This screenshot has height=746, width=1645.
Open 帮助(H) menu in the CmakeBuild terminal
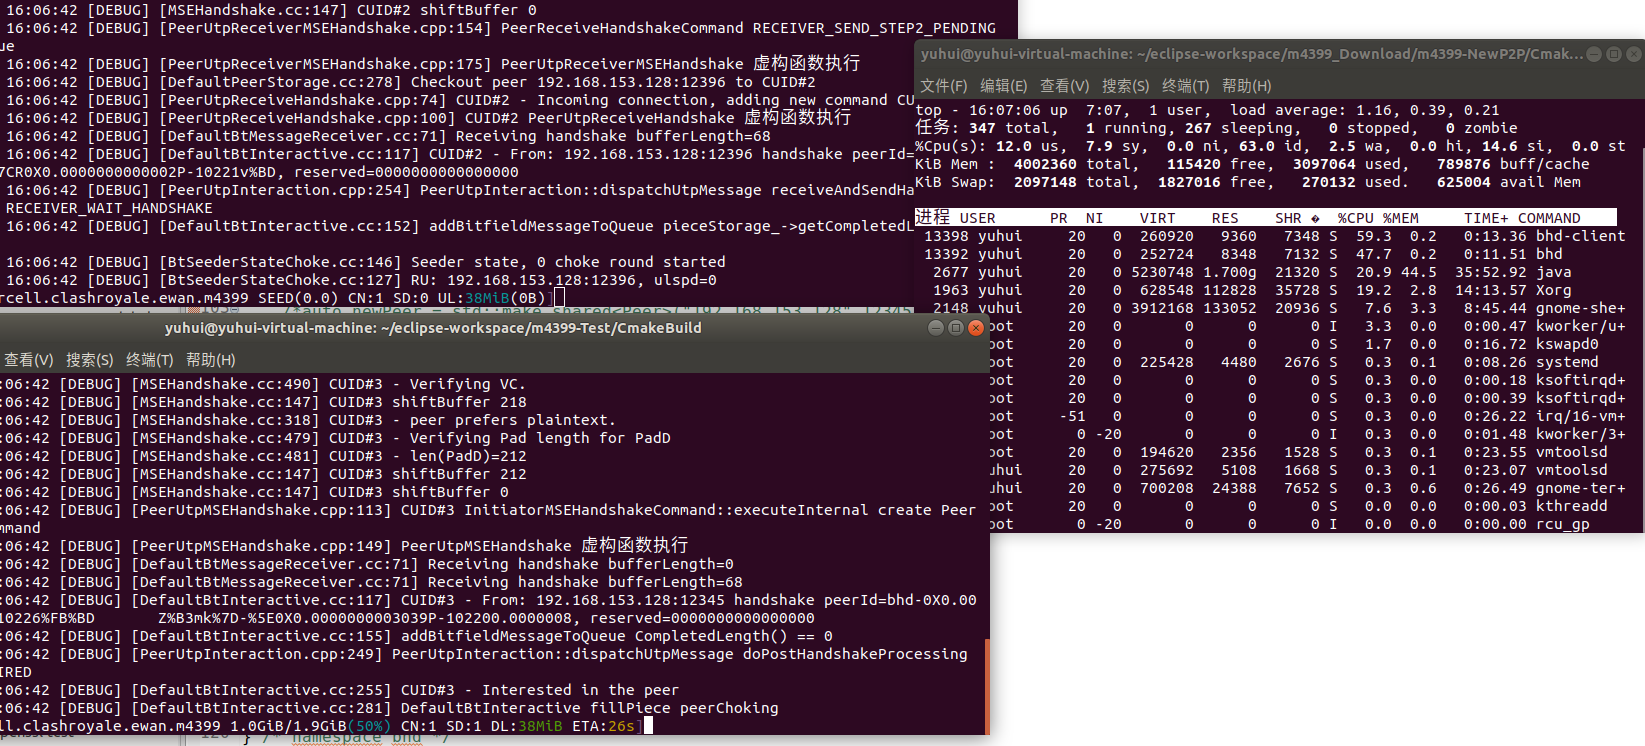point(210,360)
